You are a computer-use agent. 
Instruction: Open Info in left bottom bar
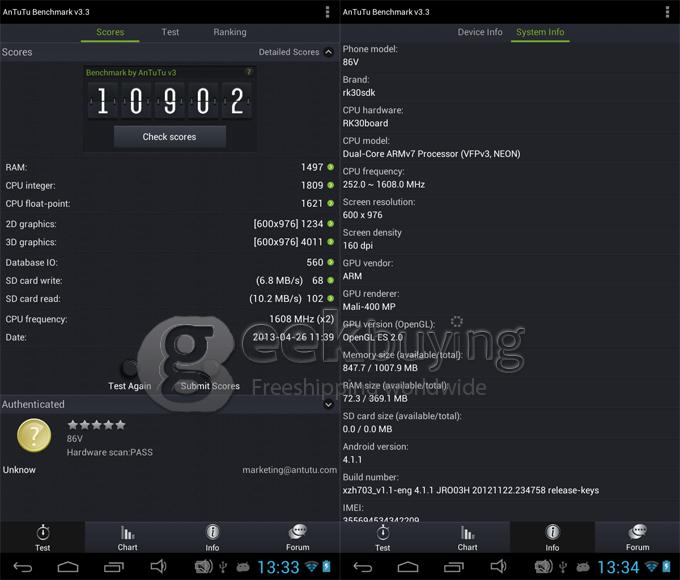point(212,537)
